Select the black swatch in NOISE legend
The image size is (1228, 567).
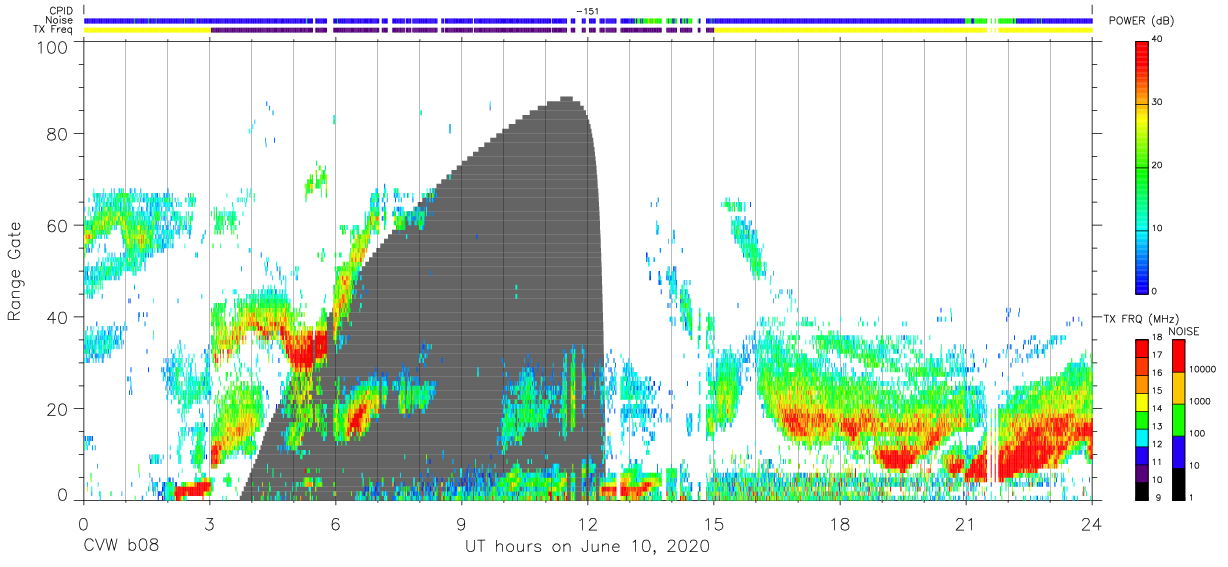pyautogui.click(x=1178, y=483)
